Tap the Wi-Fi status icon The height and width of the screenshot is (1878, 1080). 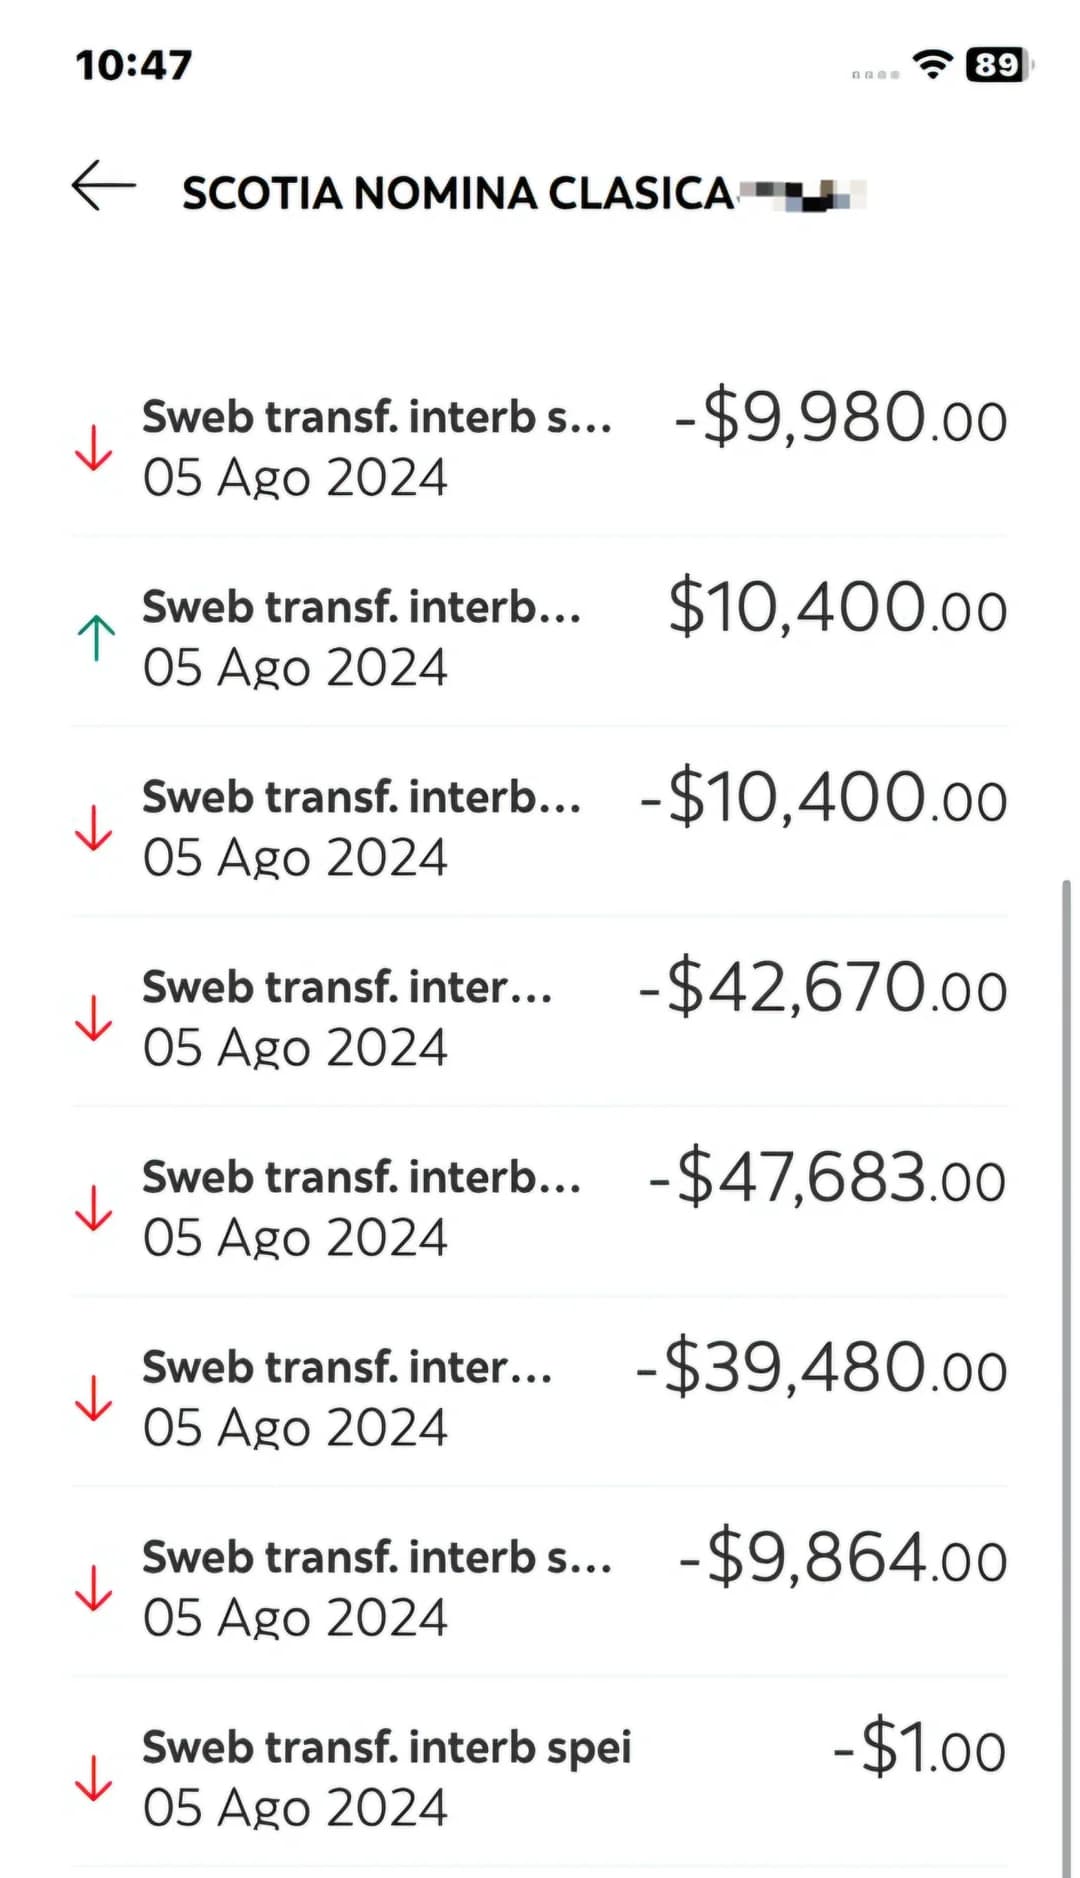(x=933, y=66)
